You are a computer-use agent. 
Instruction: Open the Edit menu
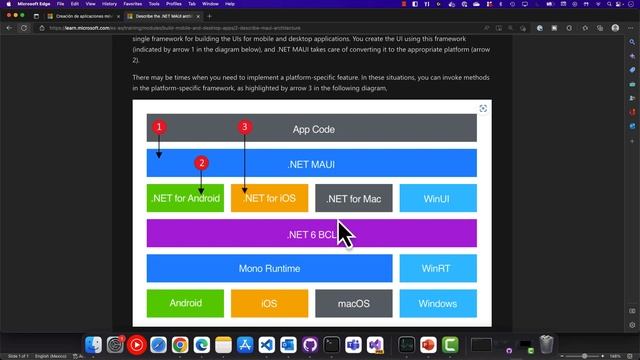pyautogui.click(x=75, y=4)
